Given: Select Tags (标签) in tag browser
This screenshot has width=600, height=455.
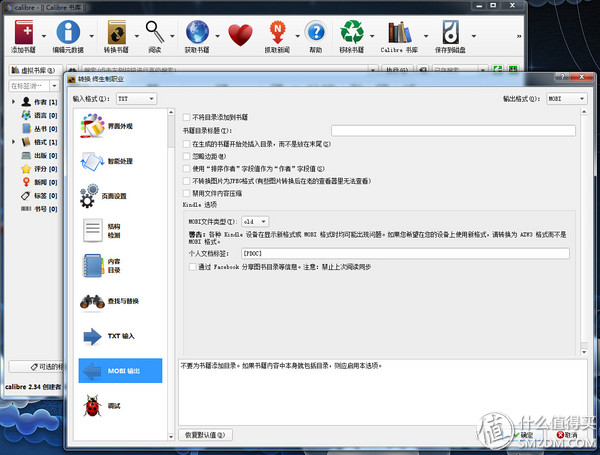Looking at the screenshot, I should 39,196.
